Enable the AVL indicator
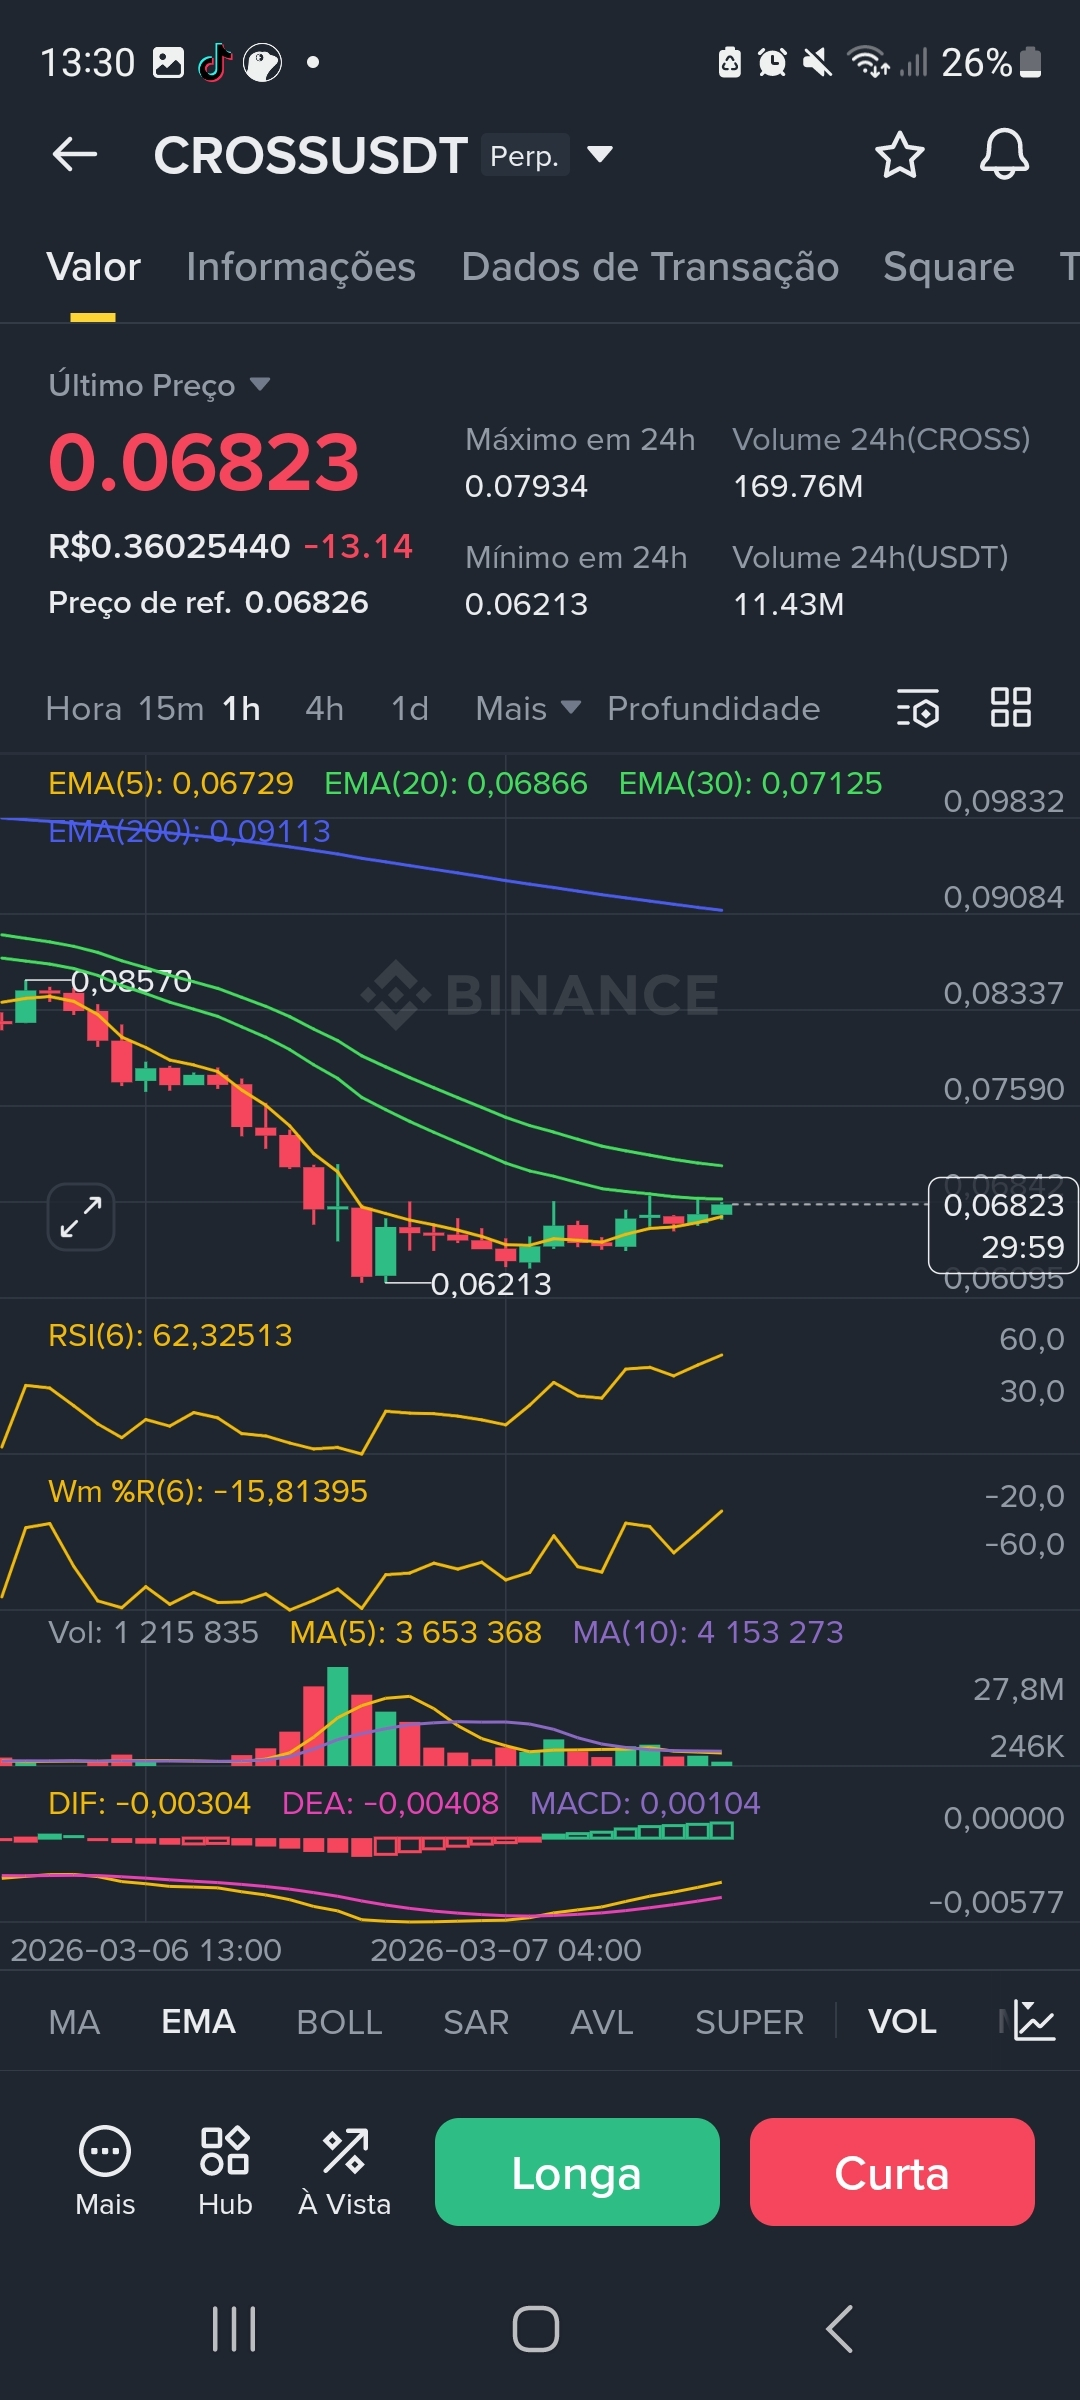This screenshot has height=2400, width=1080. (602, 2022)
